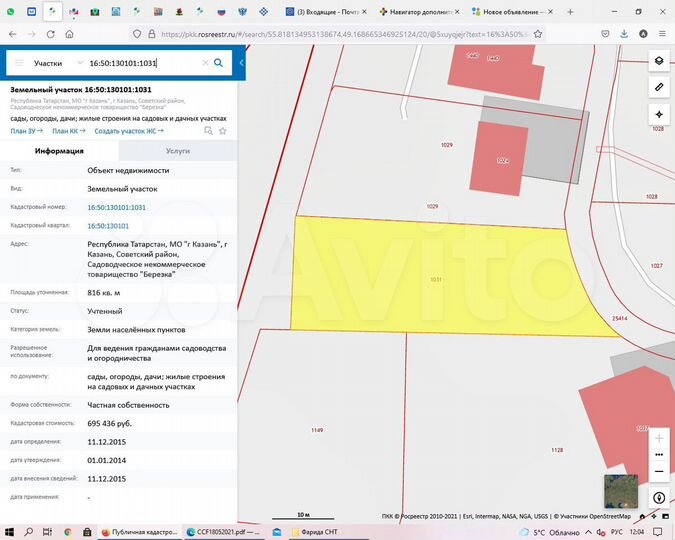Image resolution: width=675 pixels, height=540 pixels.
Task: Open the browser home page
Action: [69, 34]
